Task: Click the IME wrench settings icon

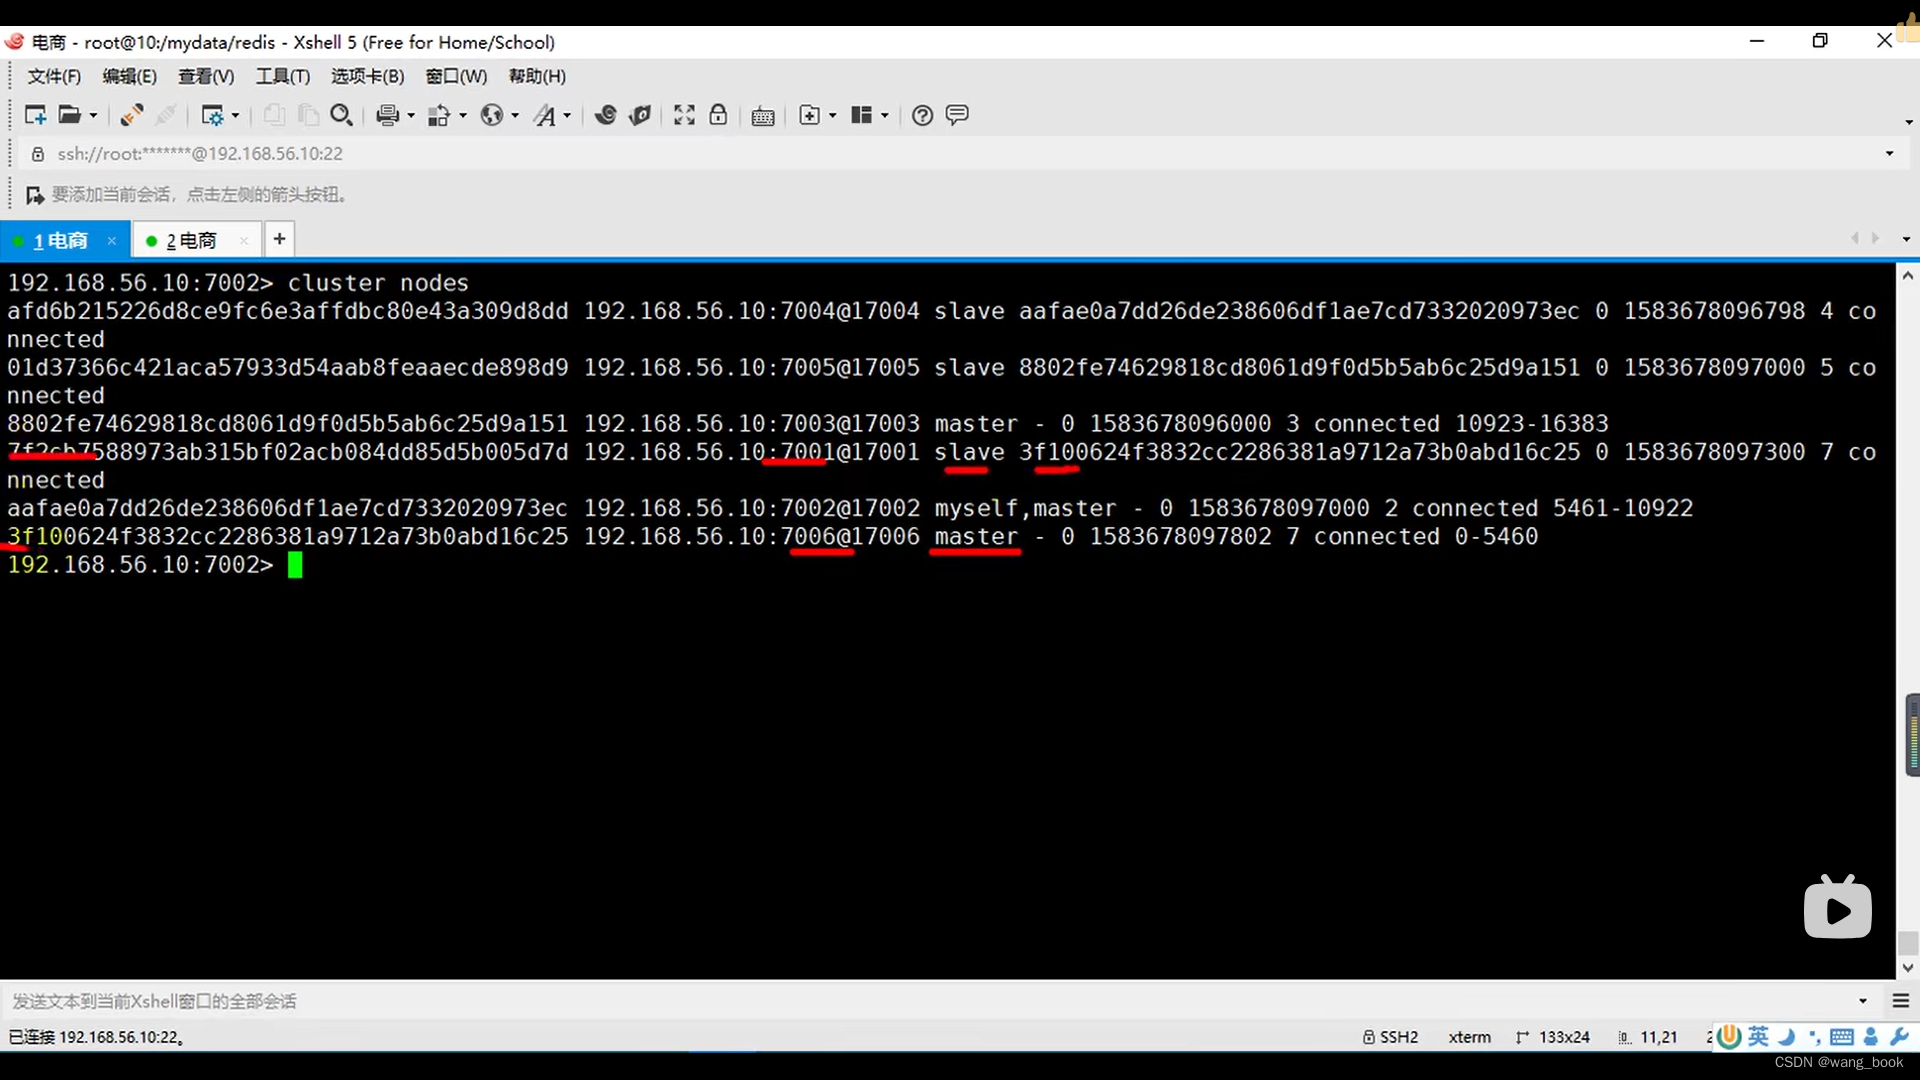Action: 1899,1037
